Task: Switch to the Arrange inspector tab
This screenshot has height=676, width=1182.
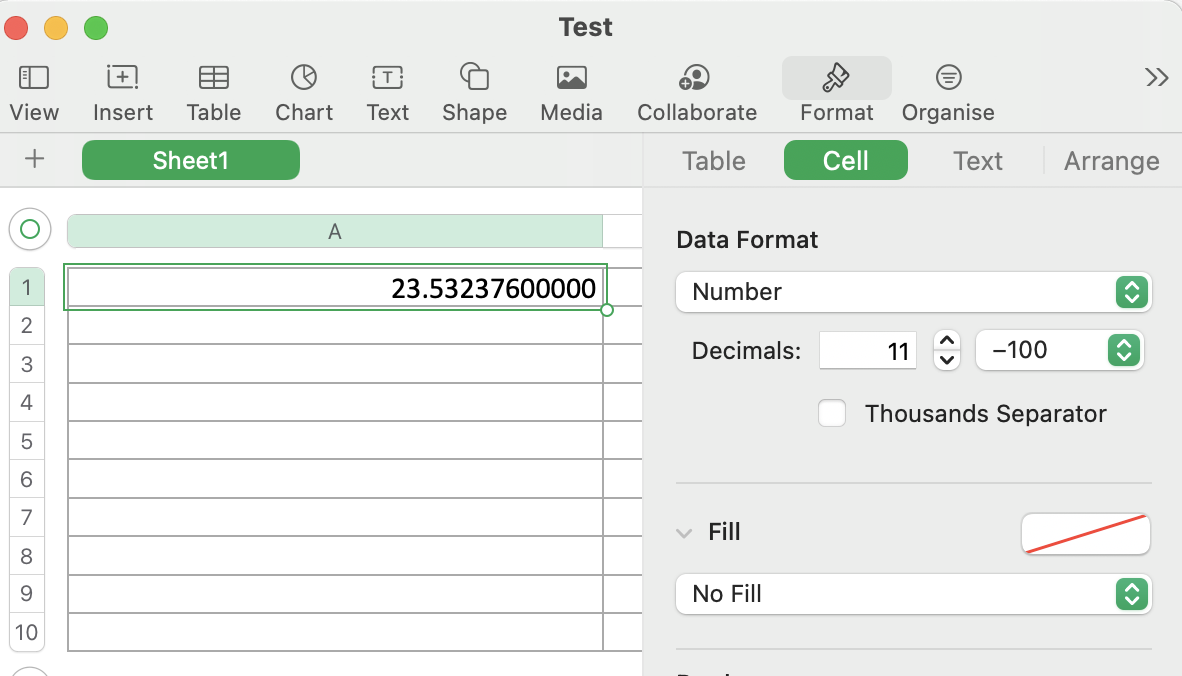Action: 1111,161
